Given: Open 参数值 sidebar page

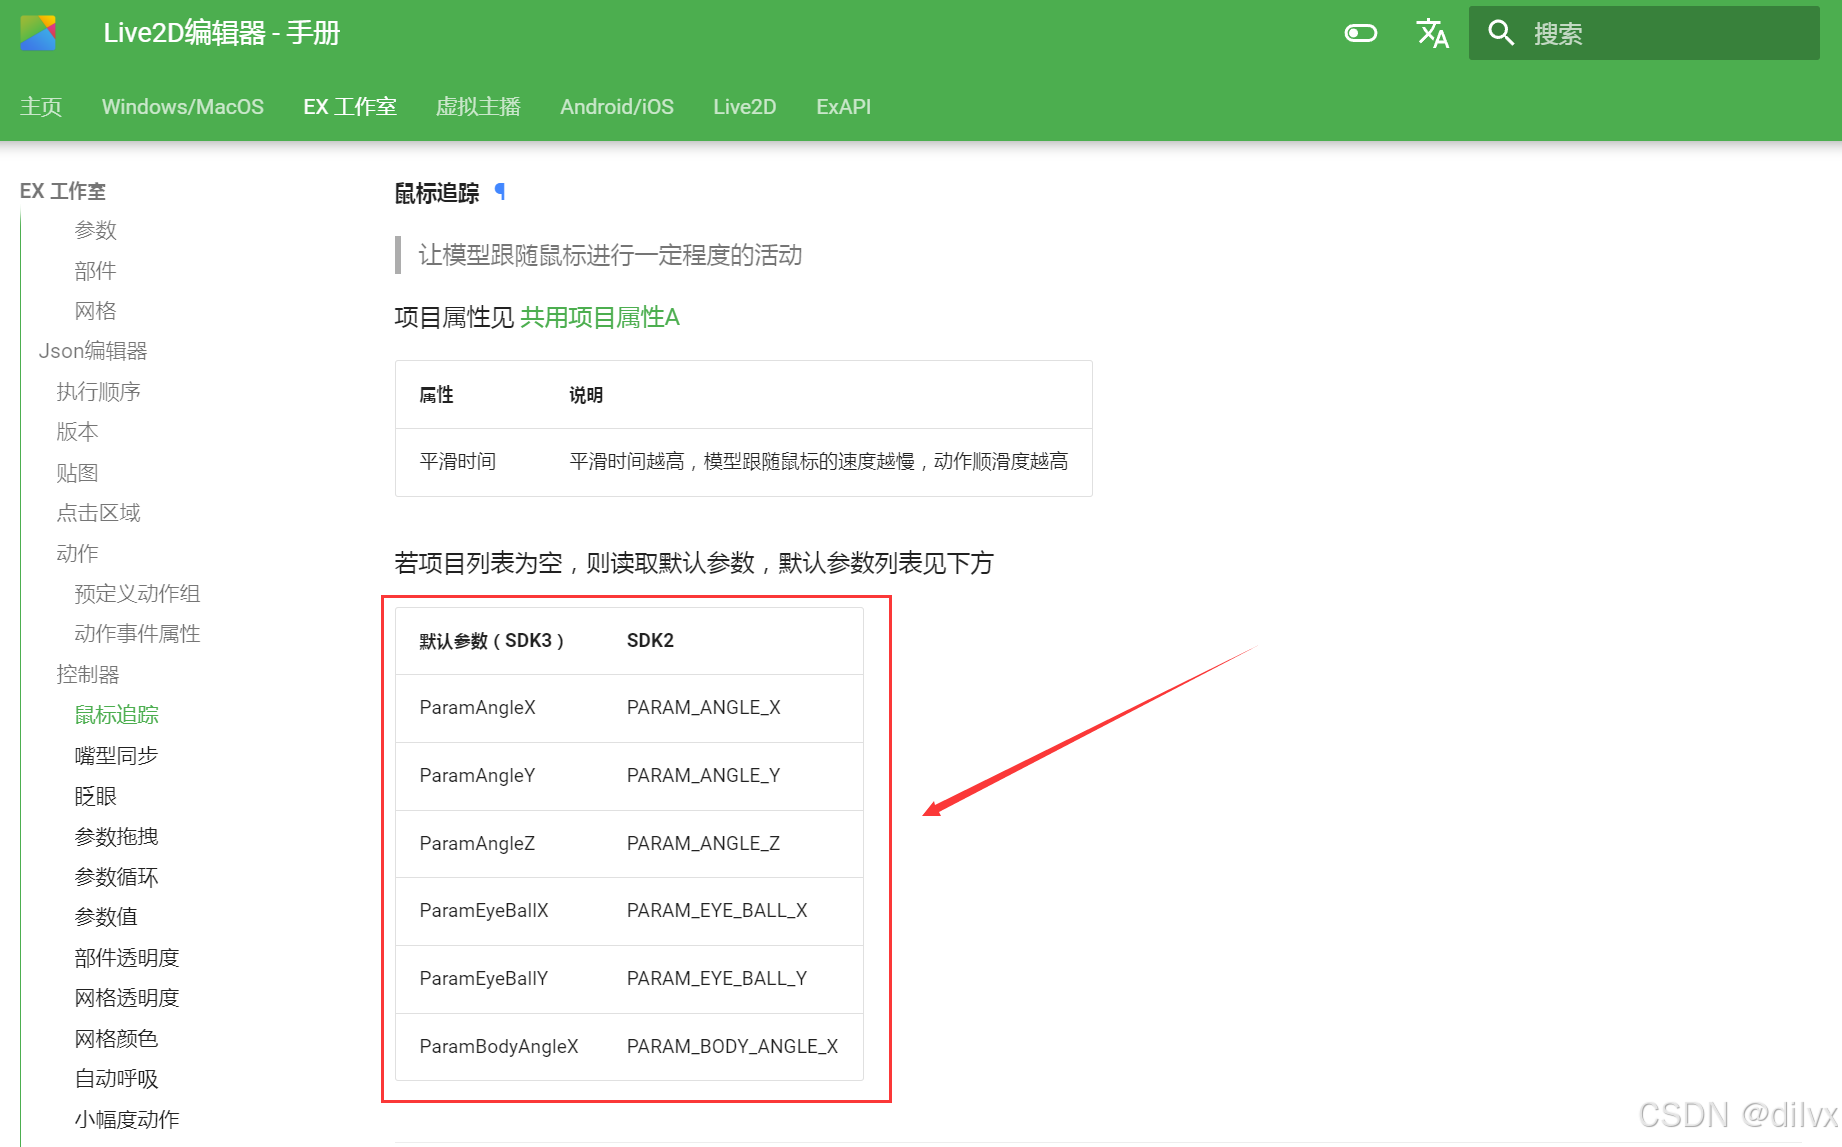Looking at the screenshot, I should click(106, 917).
